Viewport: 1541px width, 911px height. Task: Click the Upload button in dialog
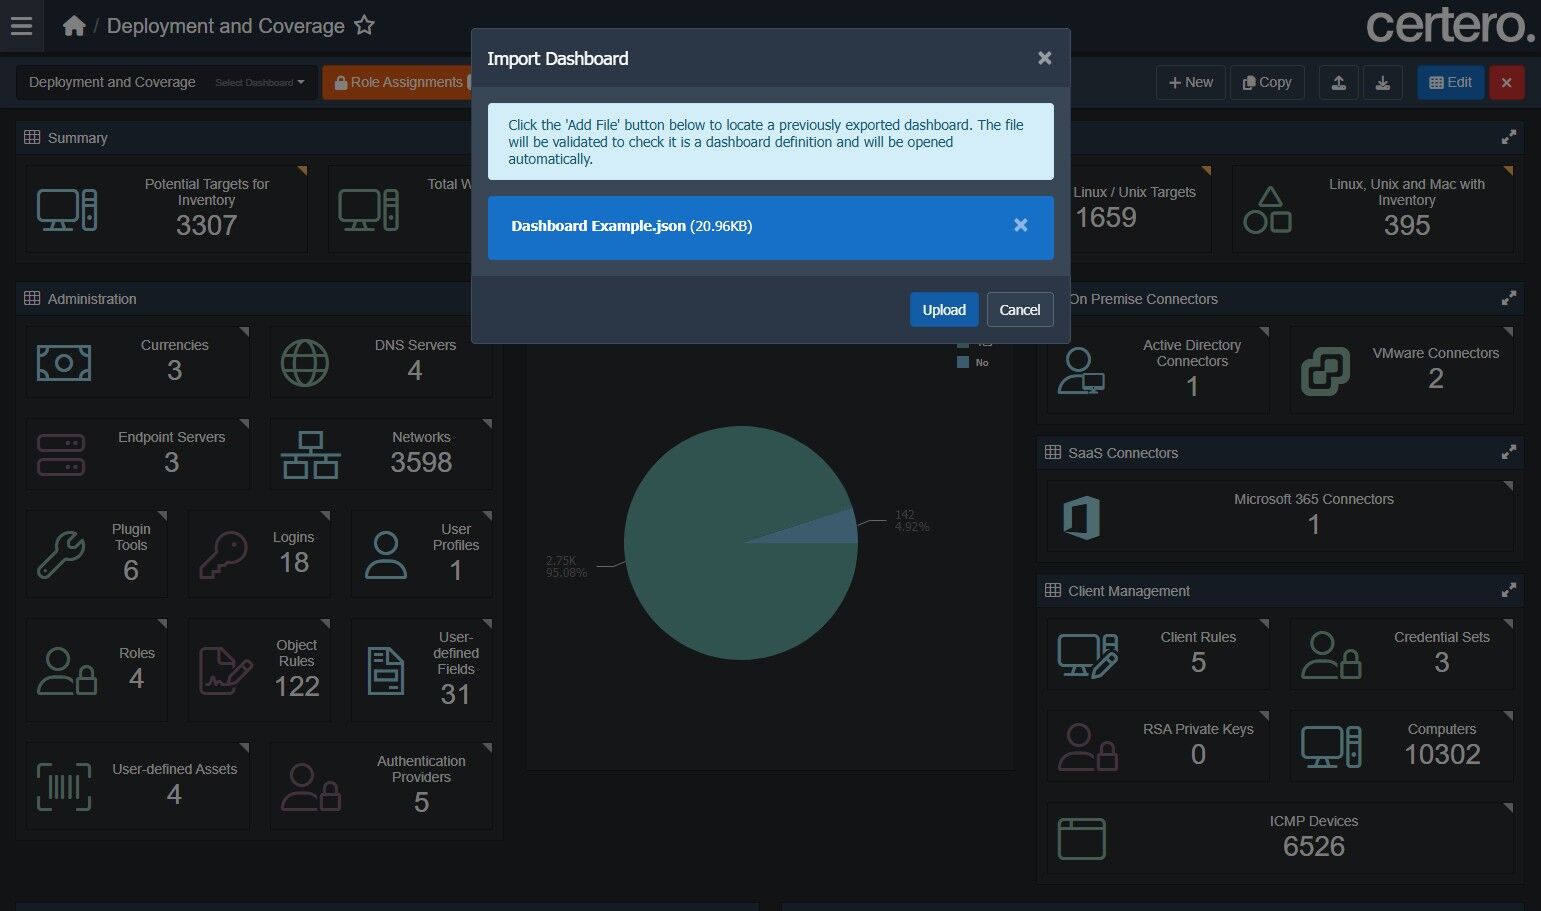pyautogui.click(x=944, y=310)
